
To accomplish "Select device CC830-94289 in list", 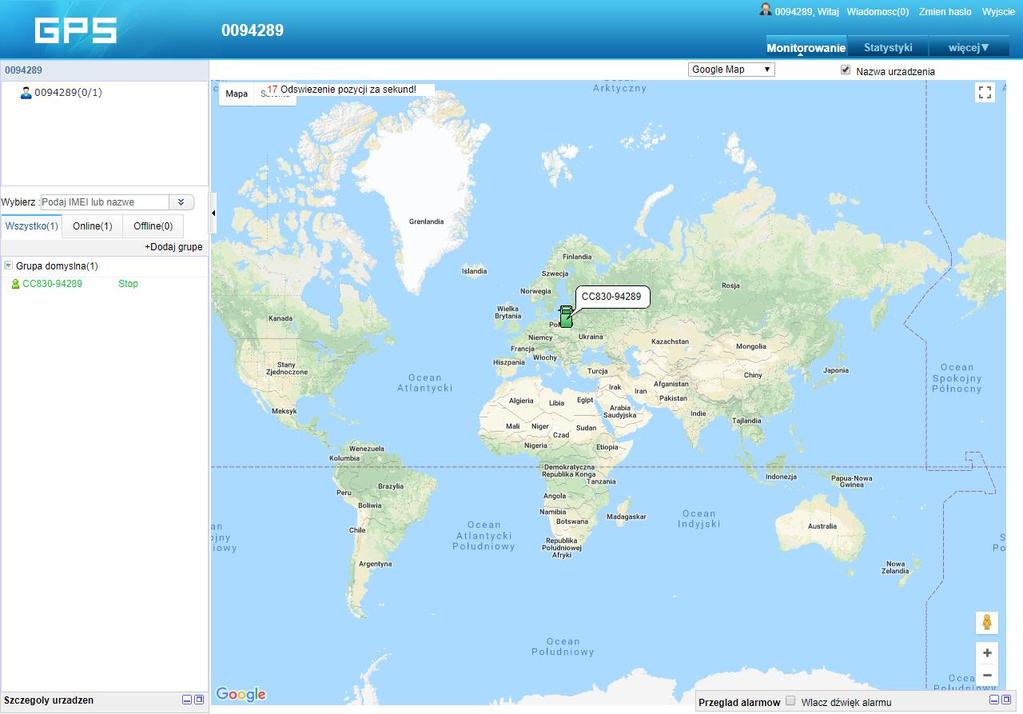I will (52, 284).
